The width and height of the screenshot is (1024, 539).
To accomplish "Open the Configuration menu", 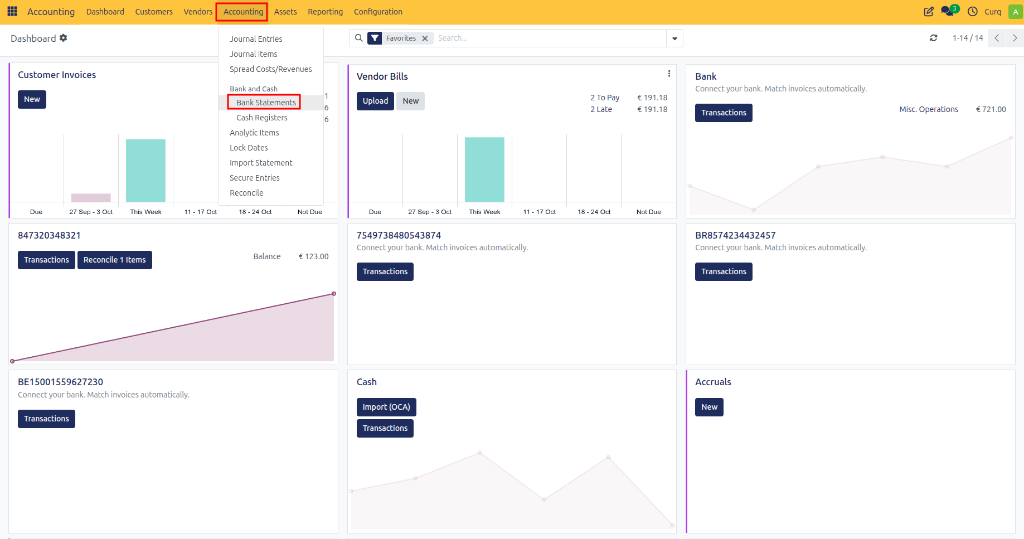I will click(x=378, y=12).
